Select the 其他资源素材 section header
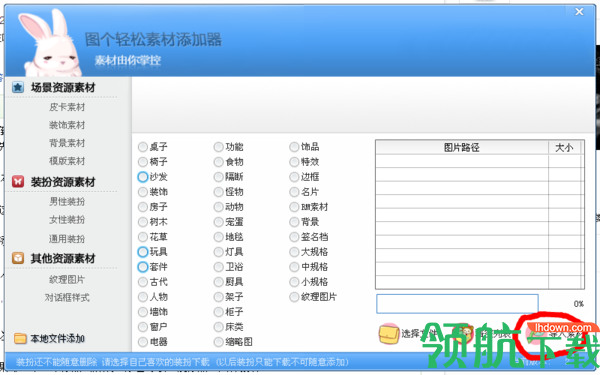This screenshot has height=375, width=600. tap(63, 259)
